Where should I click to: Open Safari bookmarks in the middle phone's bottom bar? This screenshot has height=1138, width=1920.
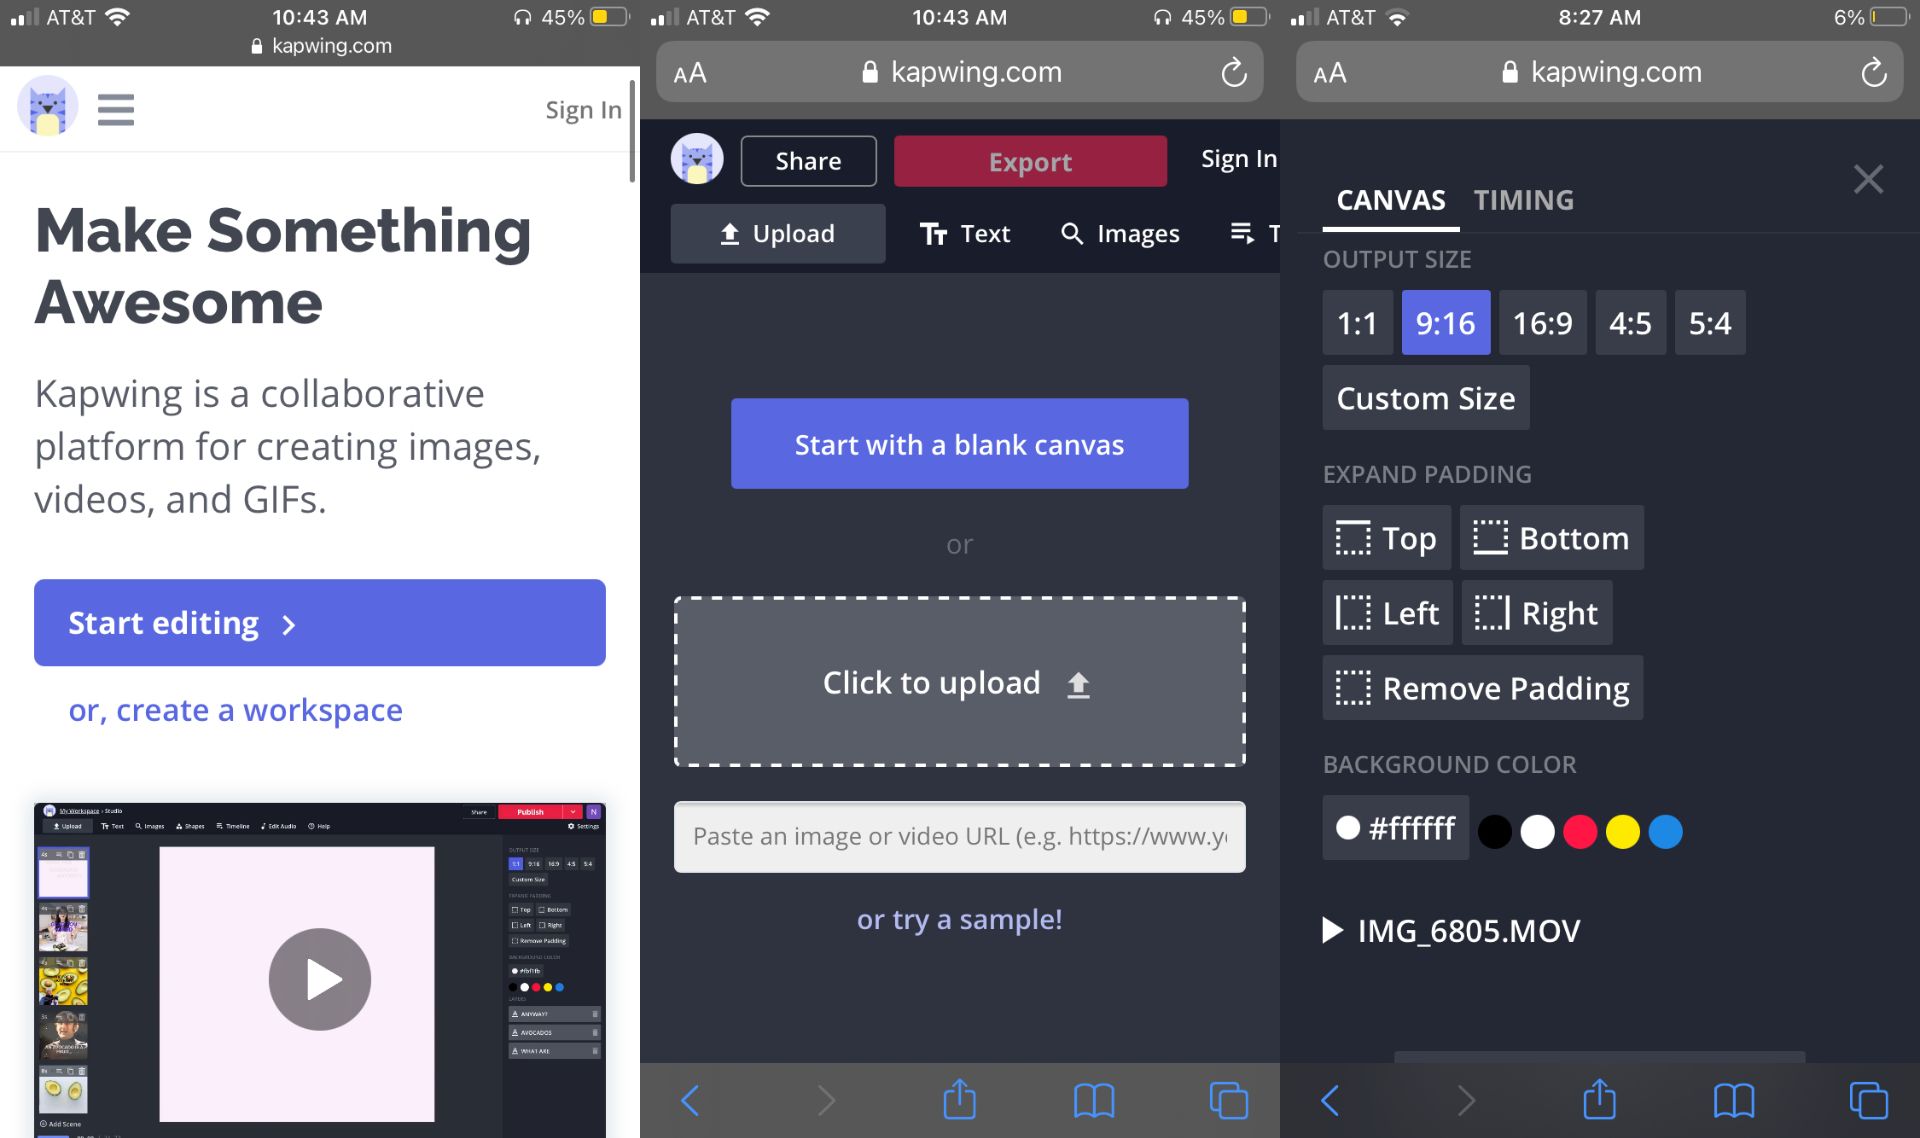[1093, 1100]
